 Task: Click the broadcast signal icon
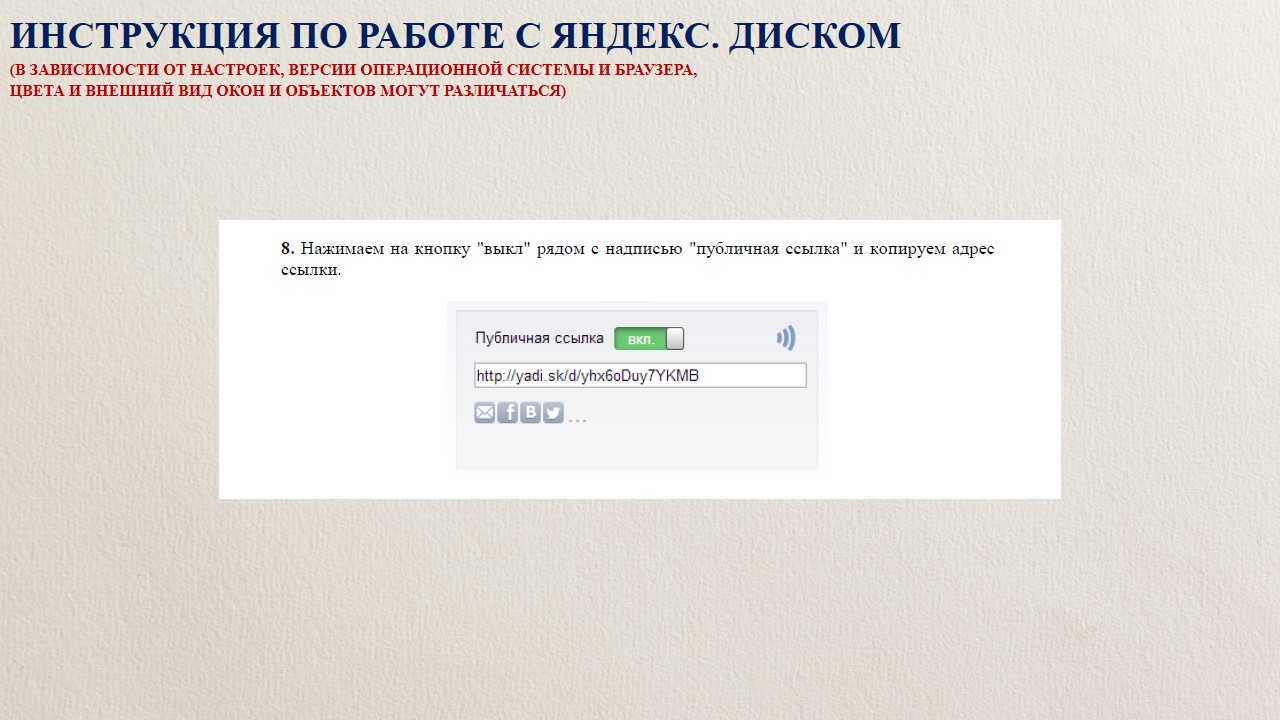pyautogui.click(x=786, y=338)
